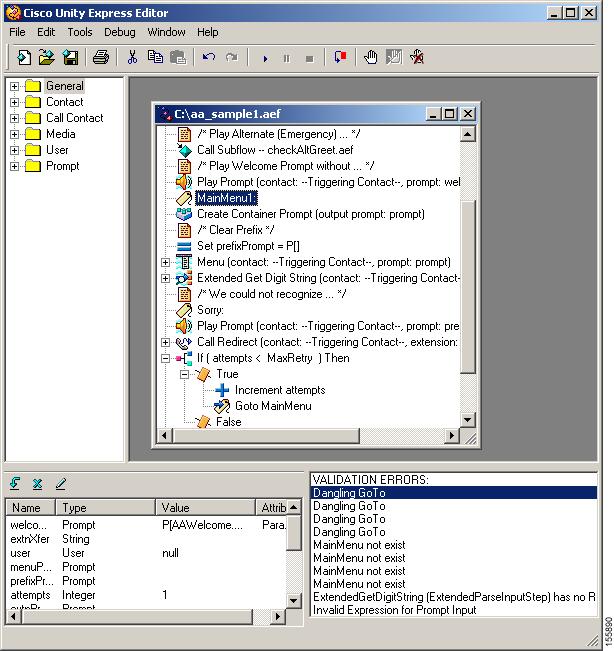Click the Increment attempts plus icon
Image resolution: width=614 pixels, height=651 pixels.
pyautogui.click(x=222, y=390)
